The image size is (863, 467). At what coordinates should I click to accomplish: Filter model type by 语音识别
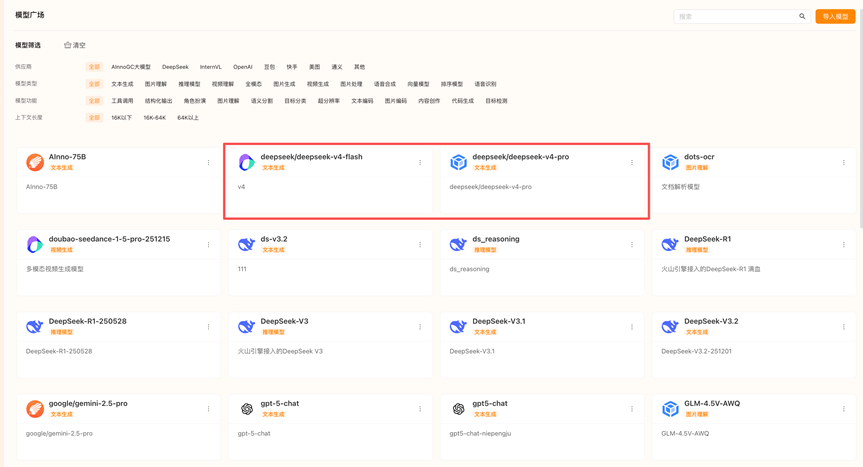coord(485,84)
